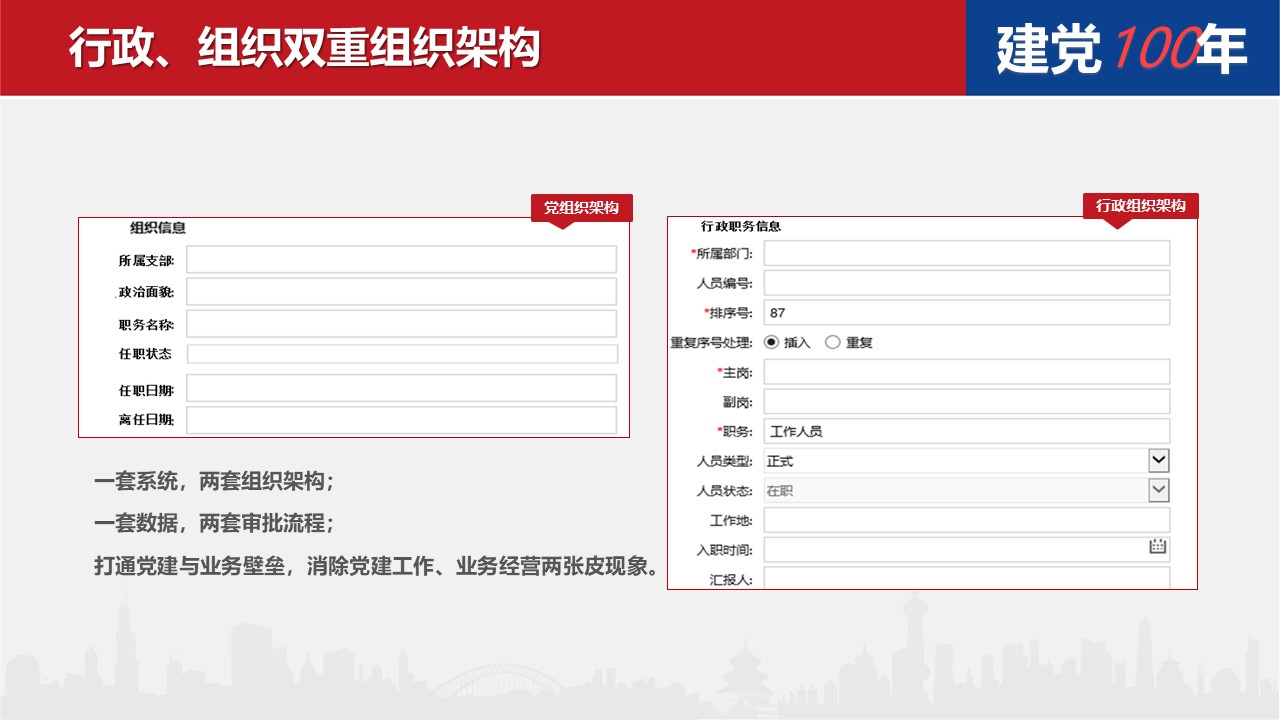1280x720 pixels.
Task: Select the 插入 radio button
Action: pyautogui.click(x=771, y=342)
